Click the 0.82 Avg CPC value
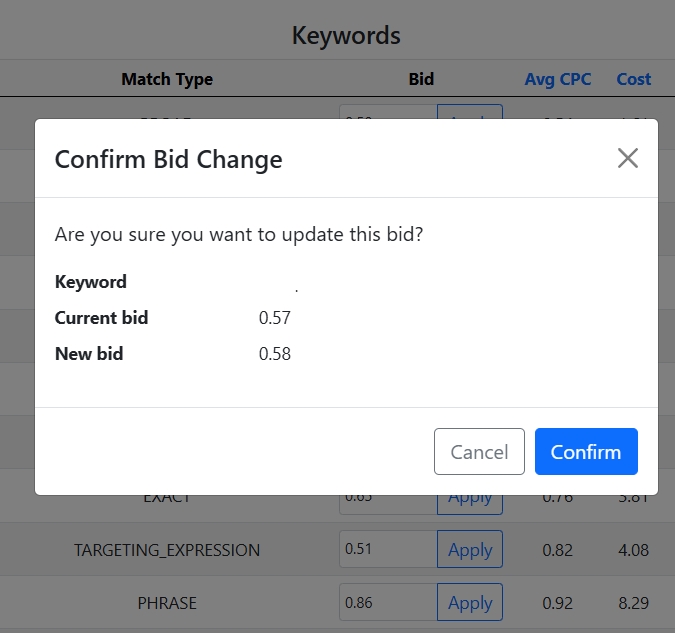Image resolution: width=675 pixels, height=633 pixels. (558, 550)
